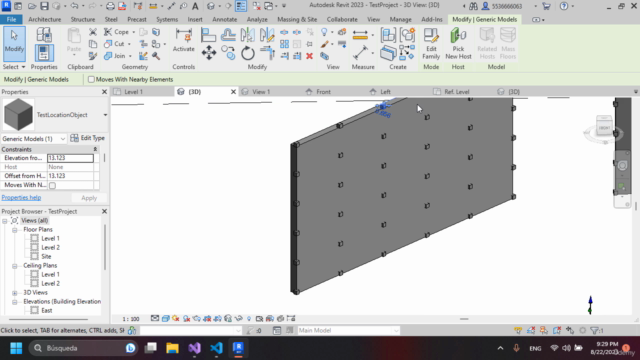
Task: Toggle Moves With Nearby Elements in options bar
Action: click(91, 79)
